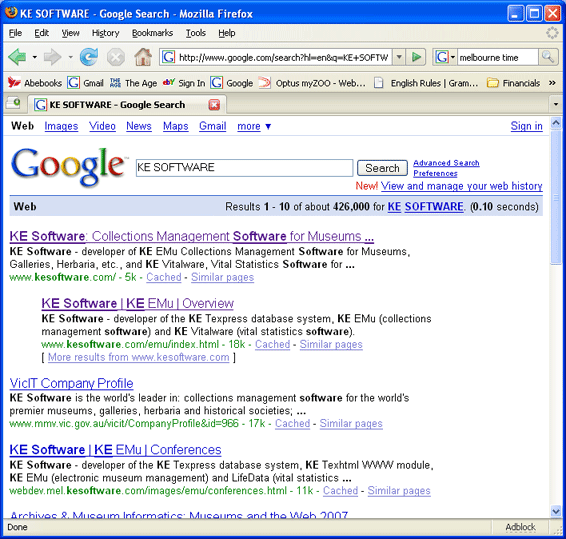This screenshot has height=539, width=566.
Task: Expand the URL bar history dropdown
Action: 399,57
